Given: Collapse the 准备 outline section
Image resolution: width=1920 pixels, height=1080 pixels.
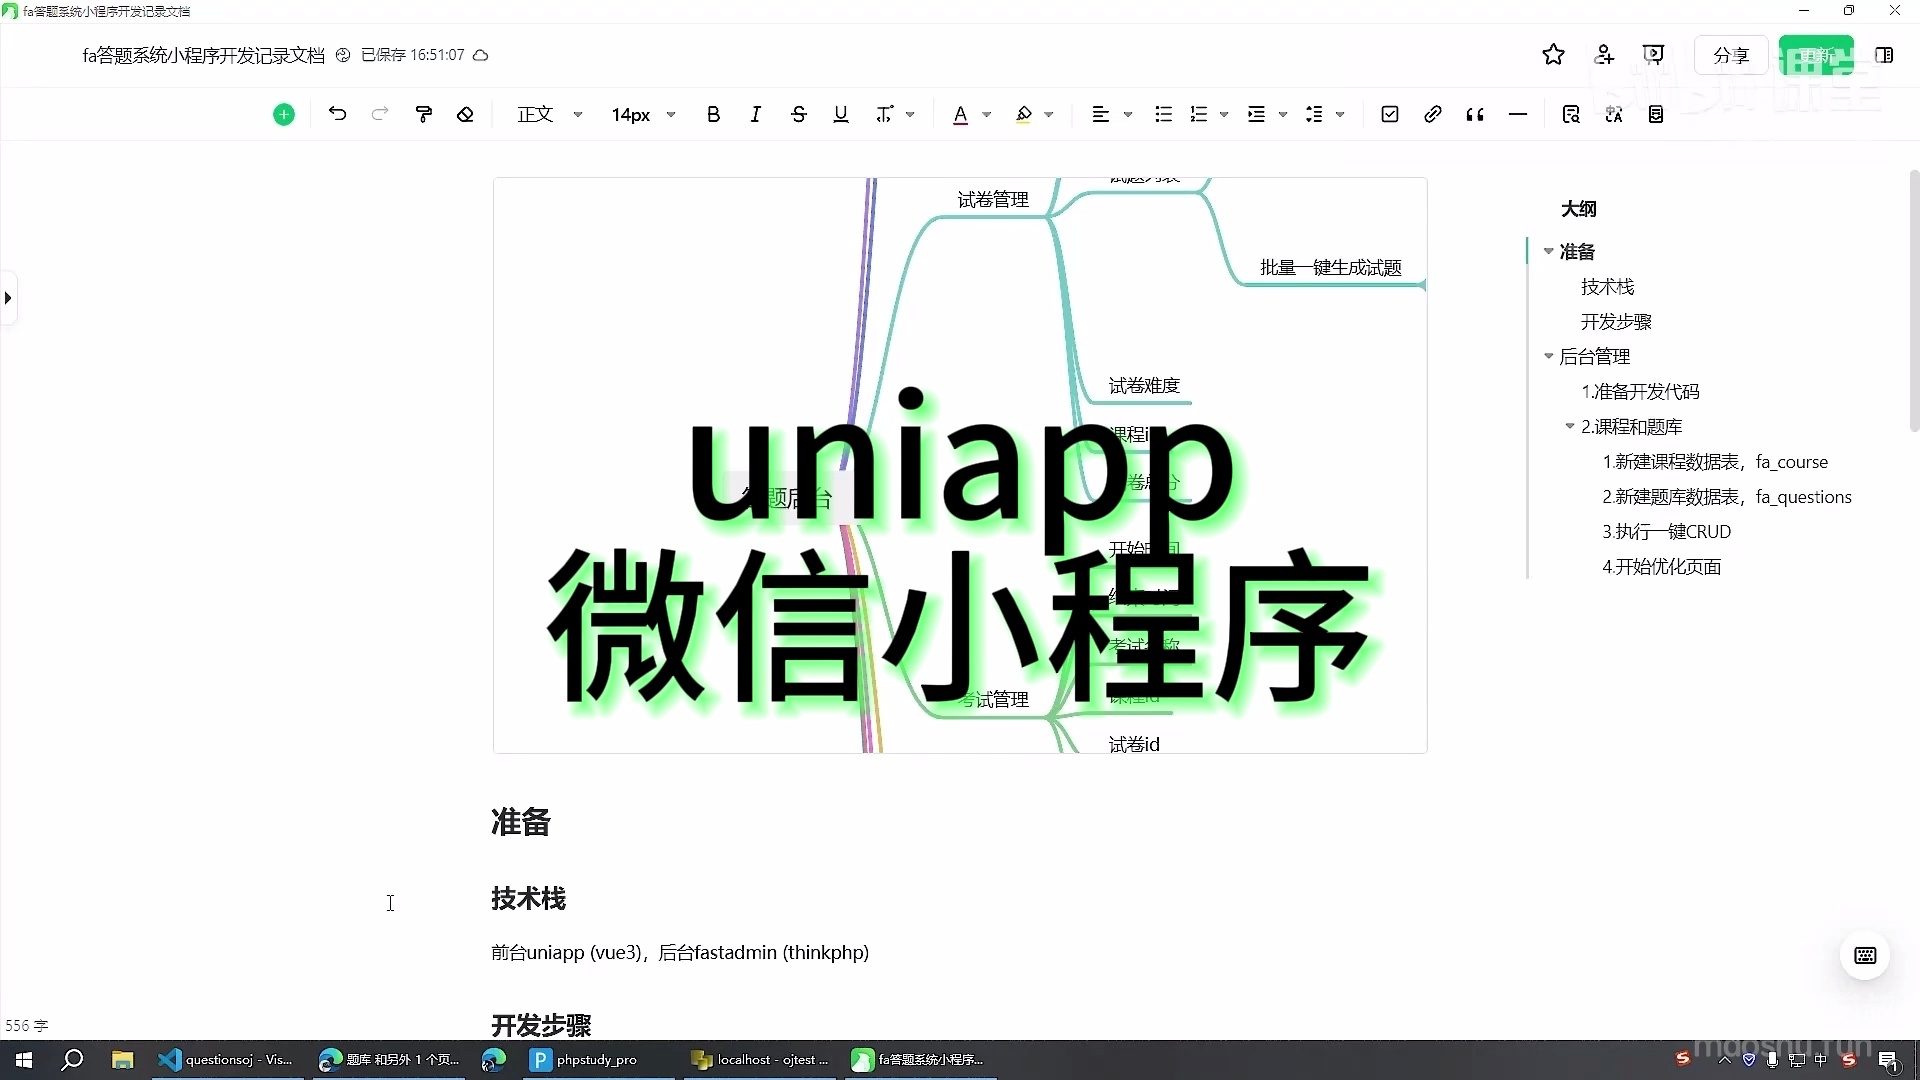Looking at the screenshot, I should [1548, 251].
